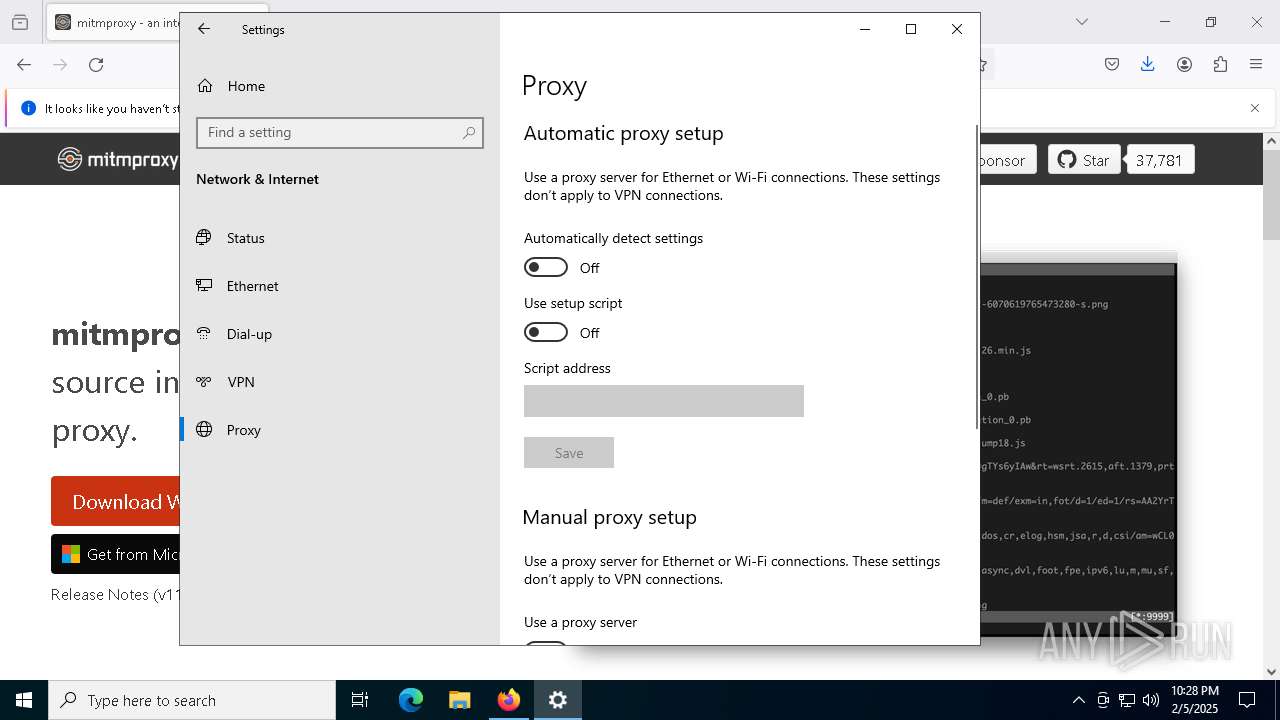Click Firefox back navigation arrow
The height and width of the screenshot is (720, 1280).
click(24, 65)
